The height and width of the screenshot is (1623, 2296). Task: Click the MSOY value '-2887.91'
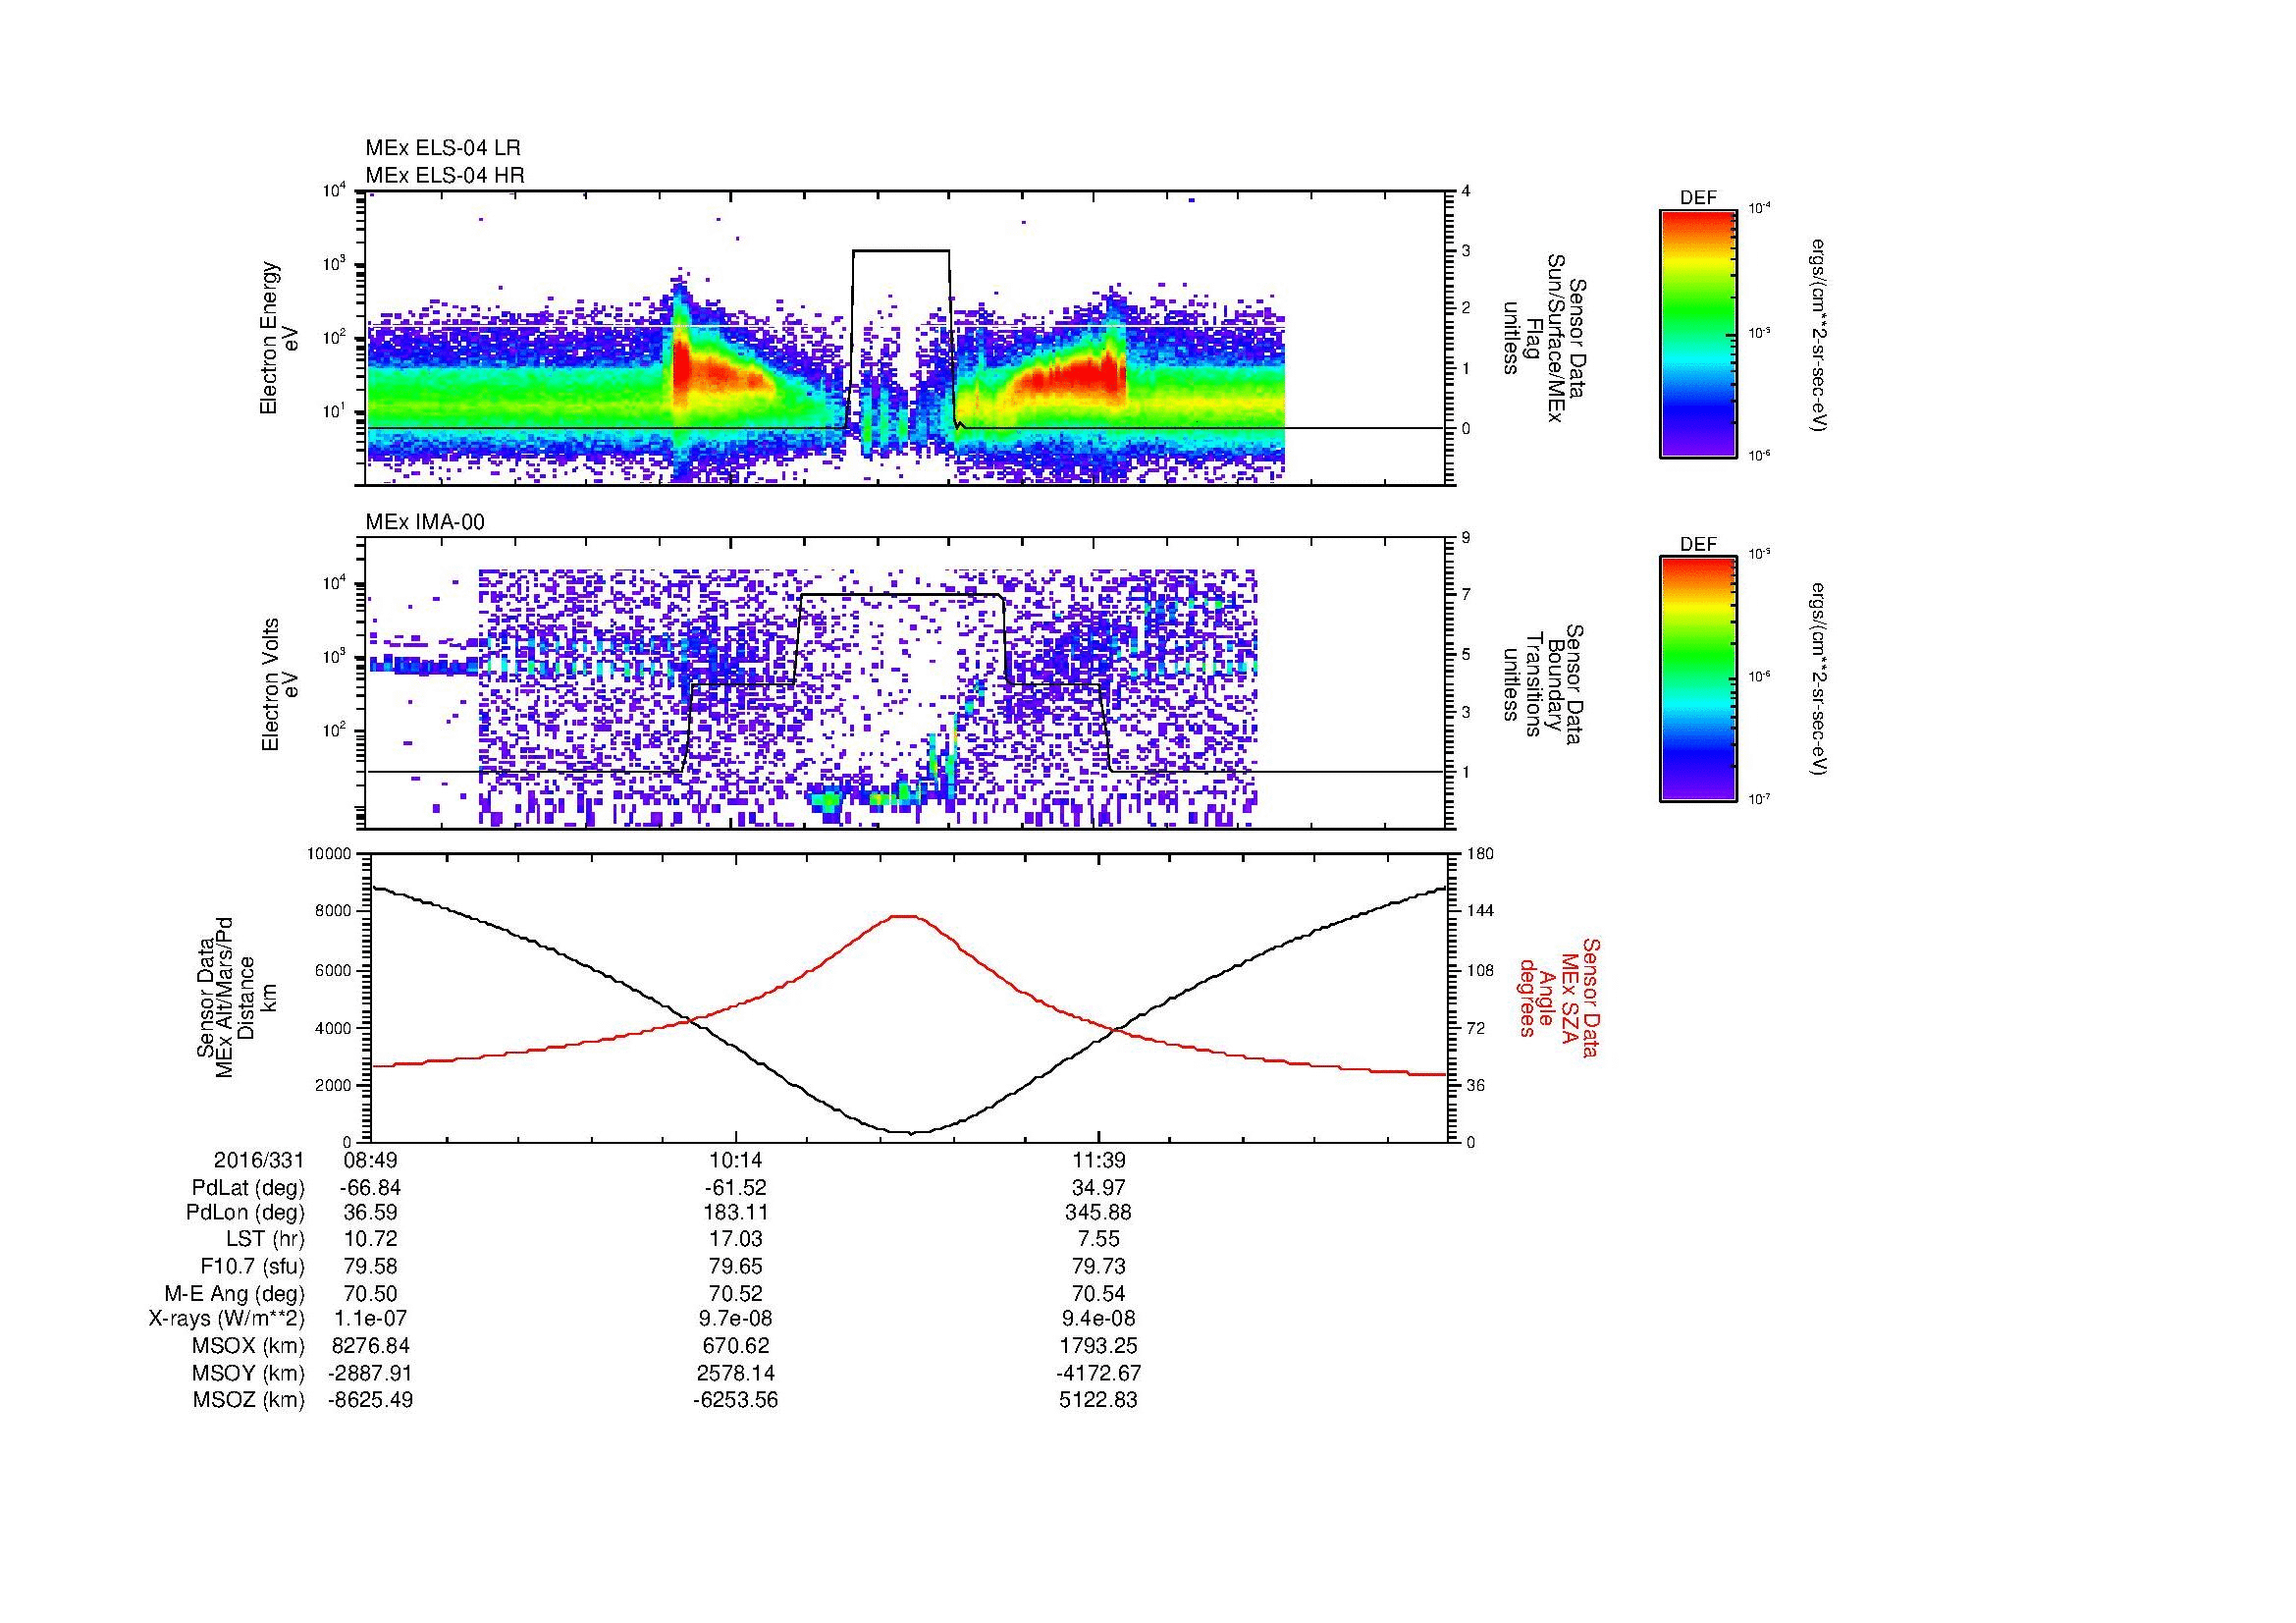point(370,1374)
